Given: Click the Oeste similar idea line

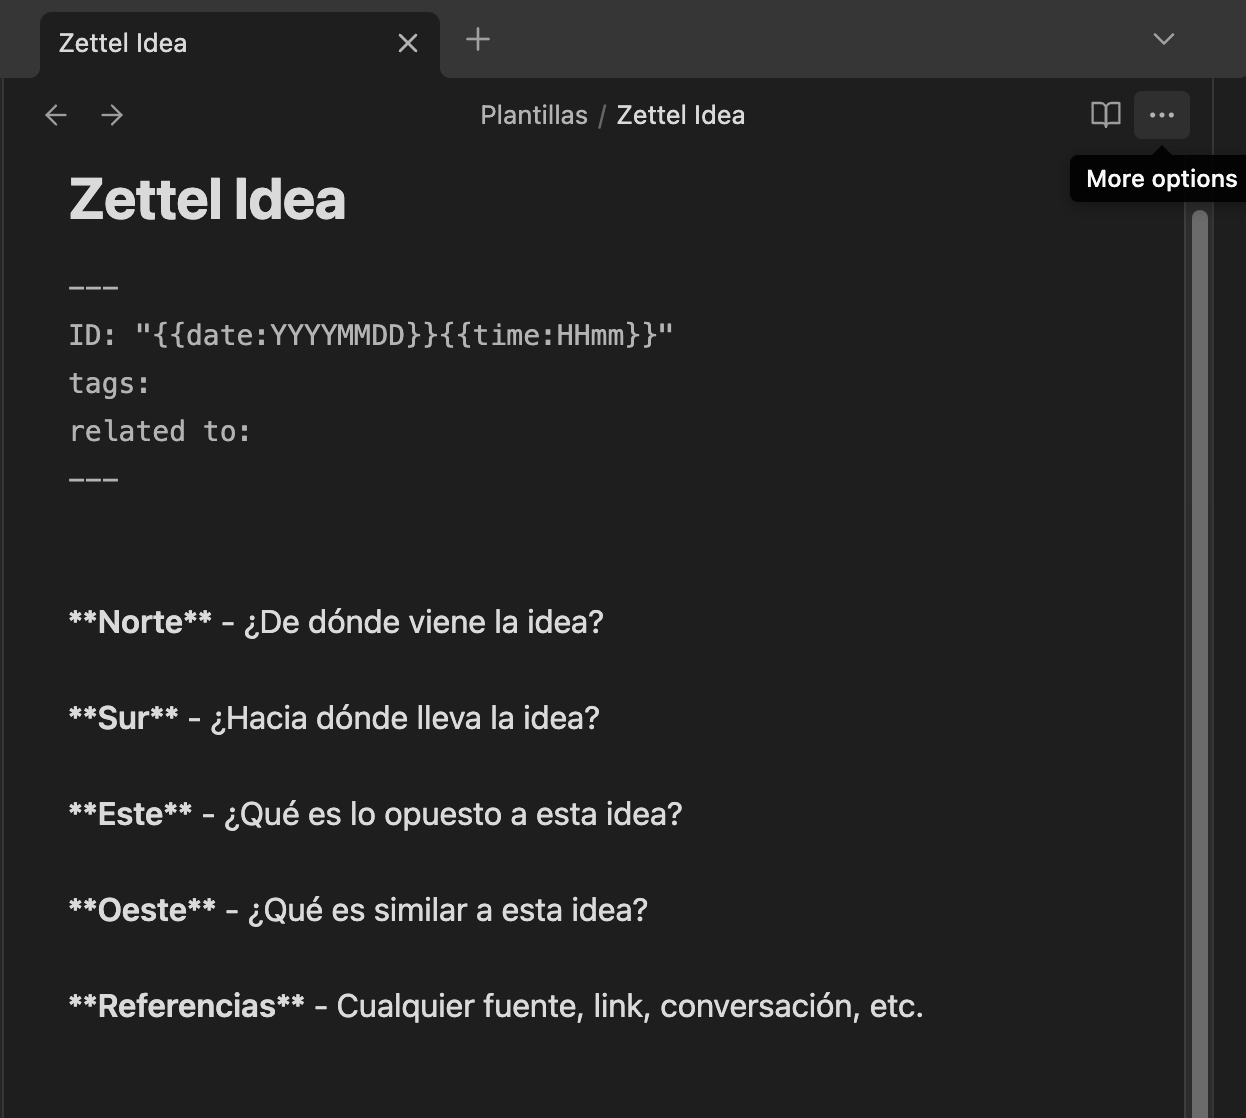Looking at the screenshot, I should click(x=358, y=910).
